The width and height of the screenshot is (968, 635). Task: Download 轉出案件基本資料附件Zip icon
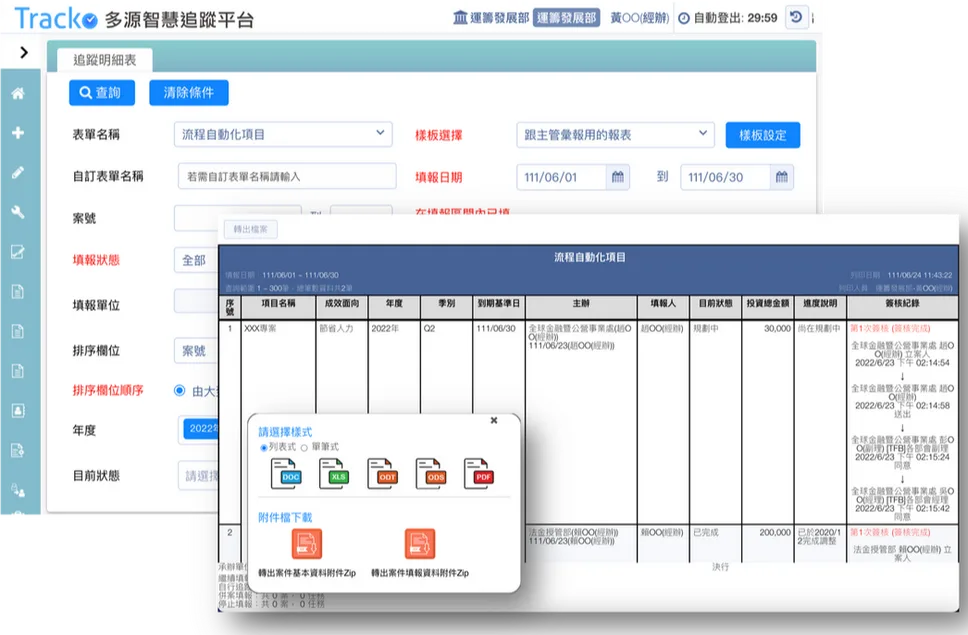click(307, 544)
